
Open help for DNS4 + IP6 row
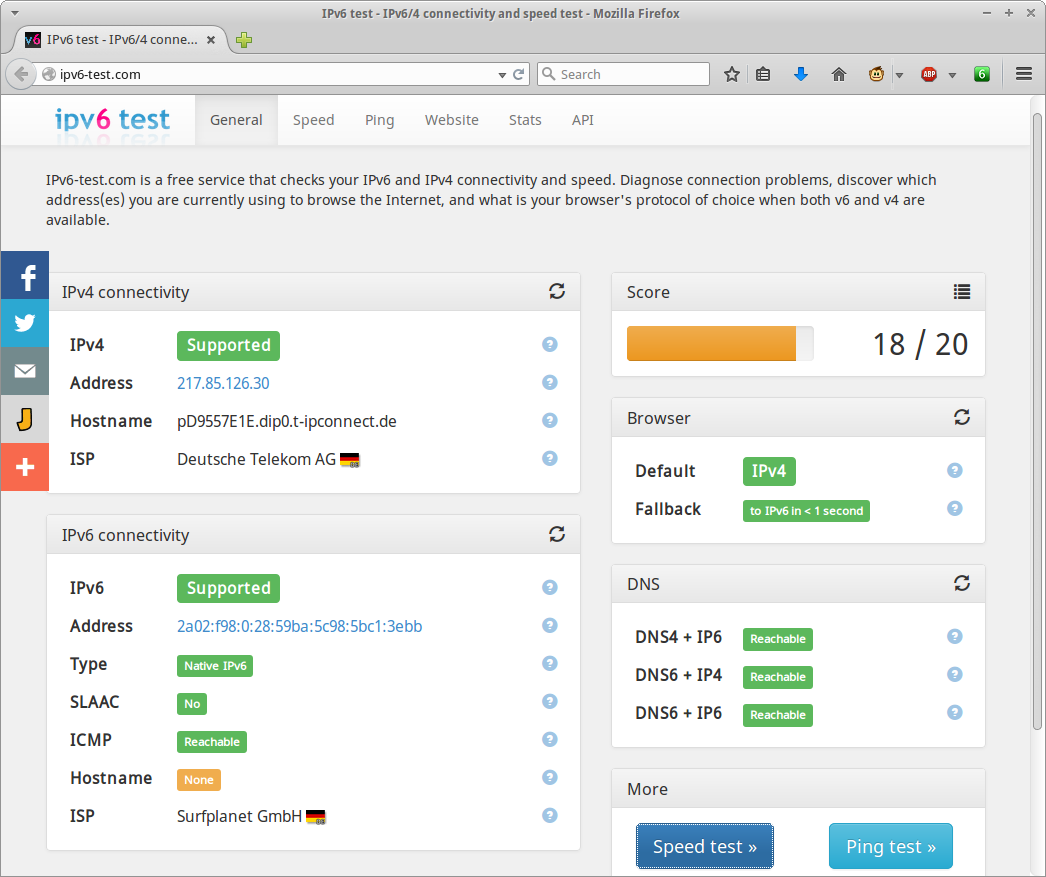pos(955,636)
